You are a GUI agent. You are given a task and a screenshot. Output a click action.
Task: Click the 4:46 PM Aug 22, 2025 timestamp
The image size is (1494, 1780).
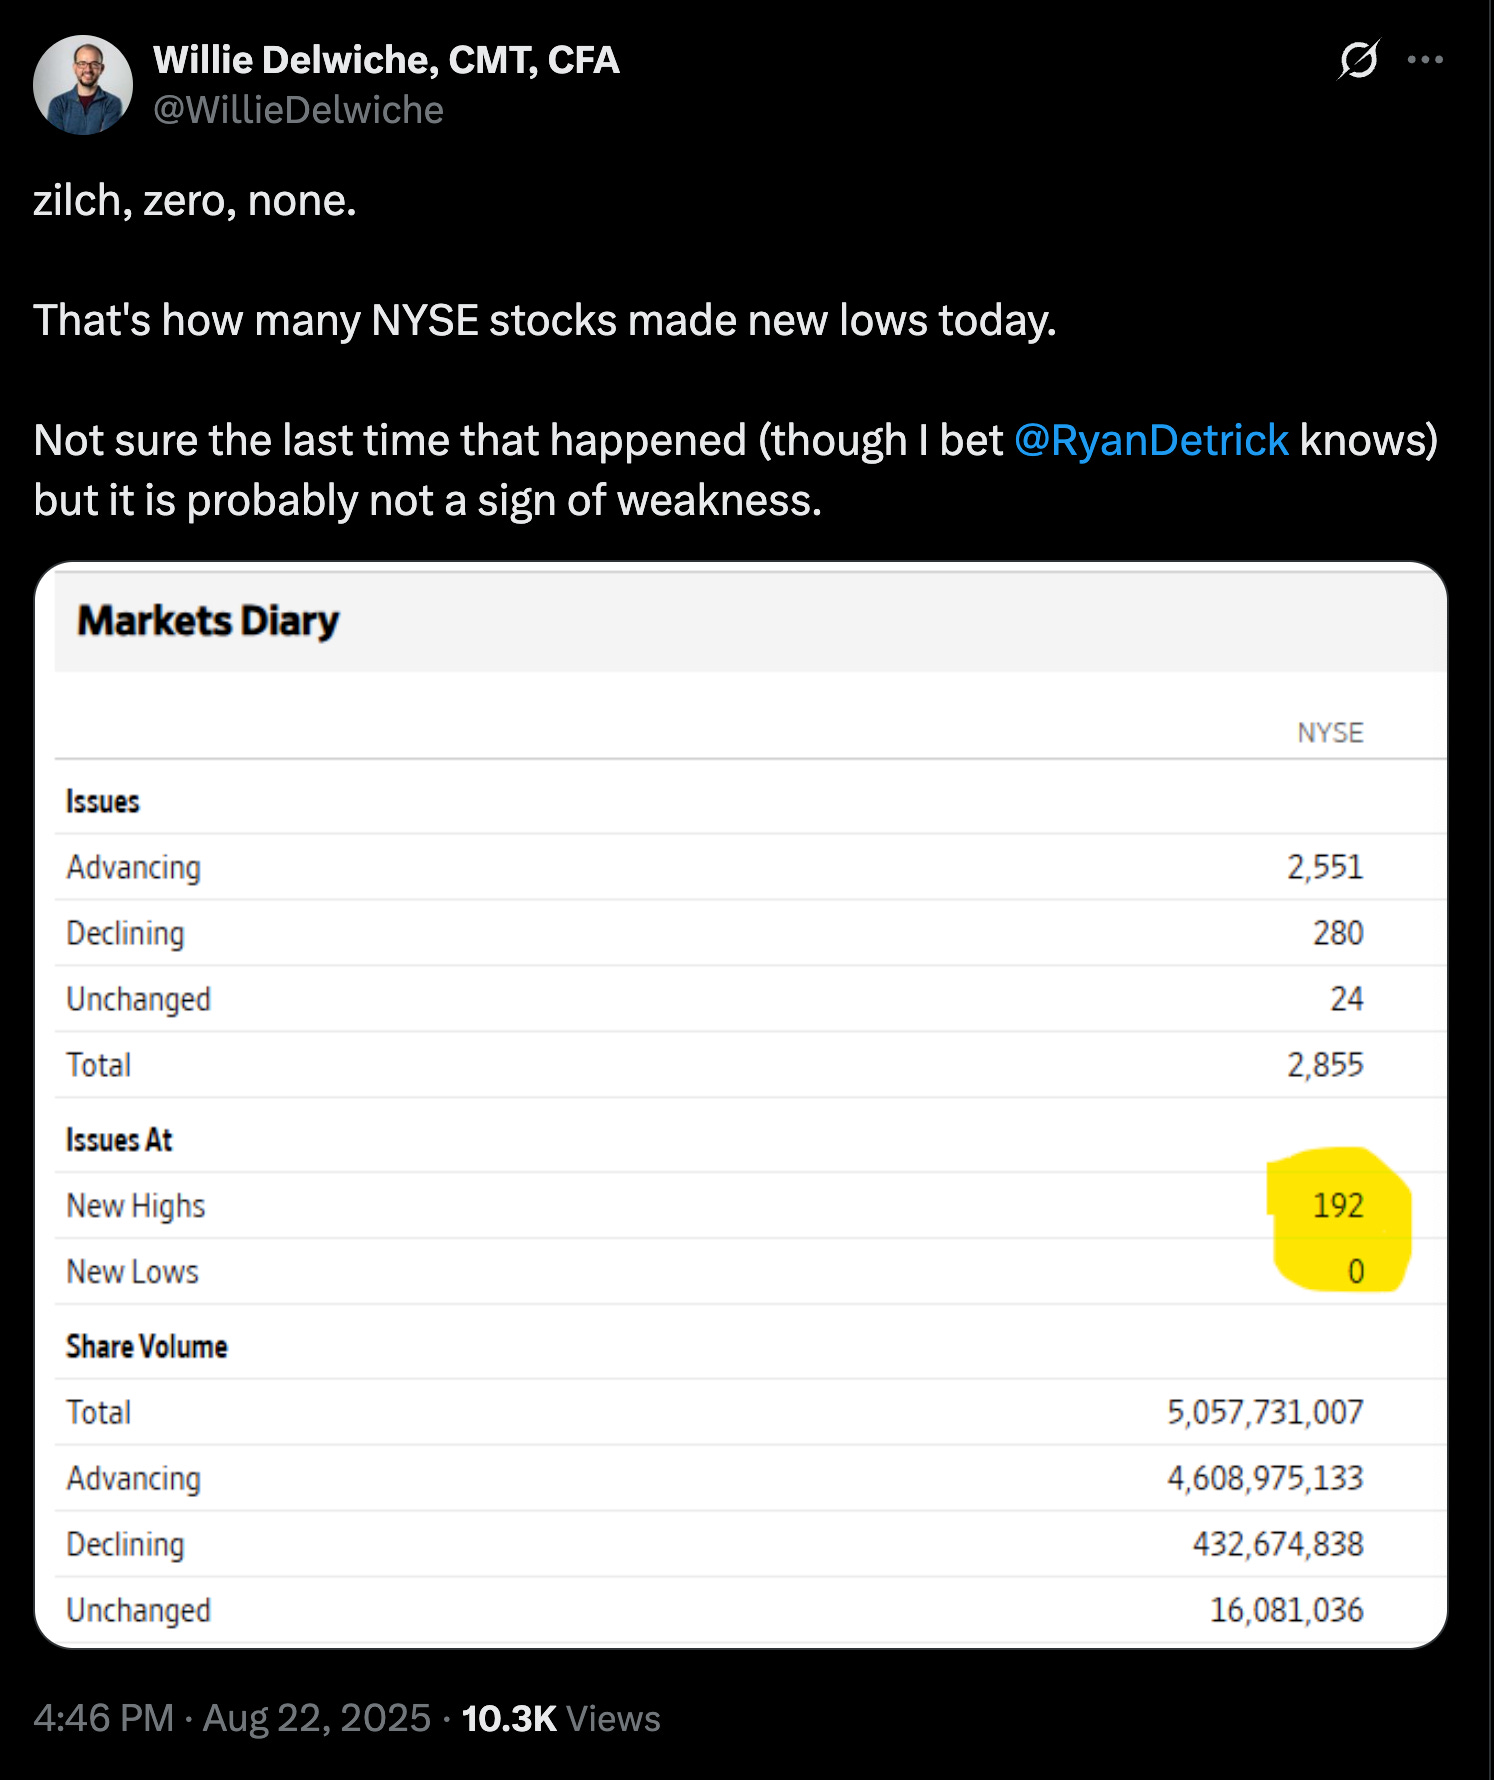(232, 1718)
